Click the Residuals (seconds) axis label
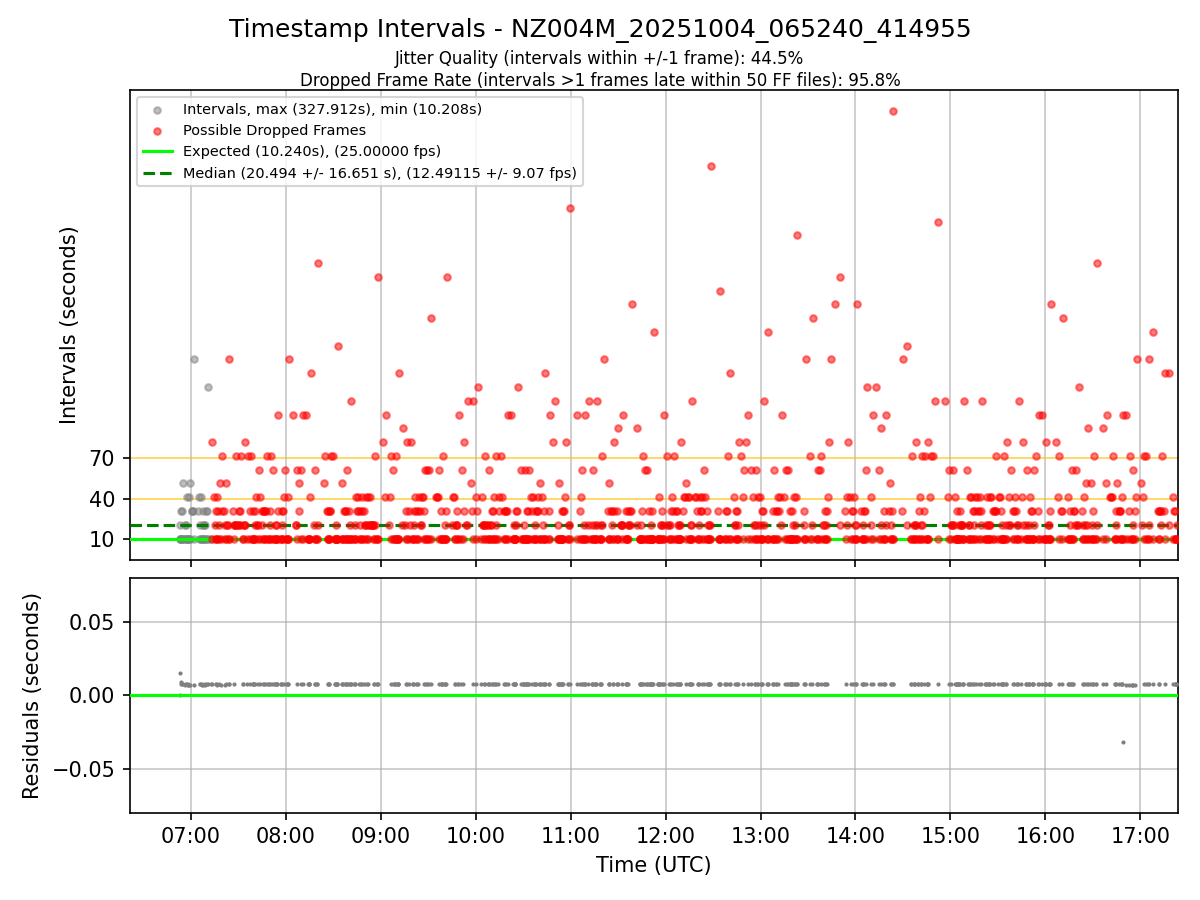 pyautogui.click(x=32, y=696)
